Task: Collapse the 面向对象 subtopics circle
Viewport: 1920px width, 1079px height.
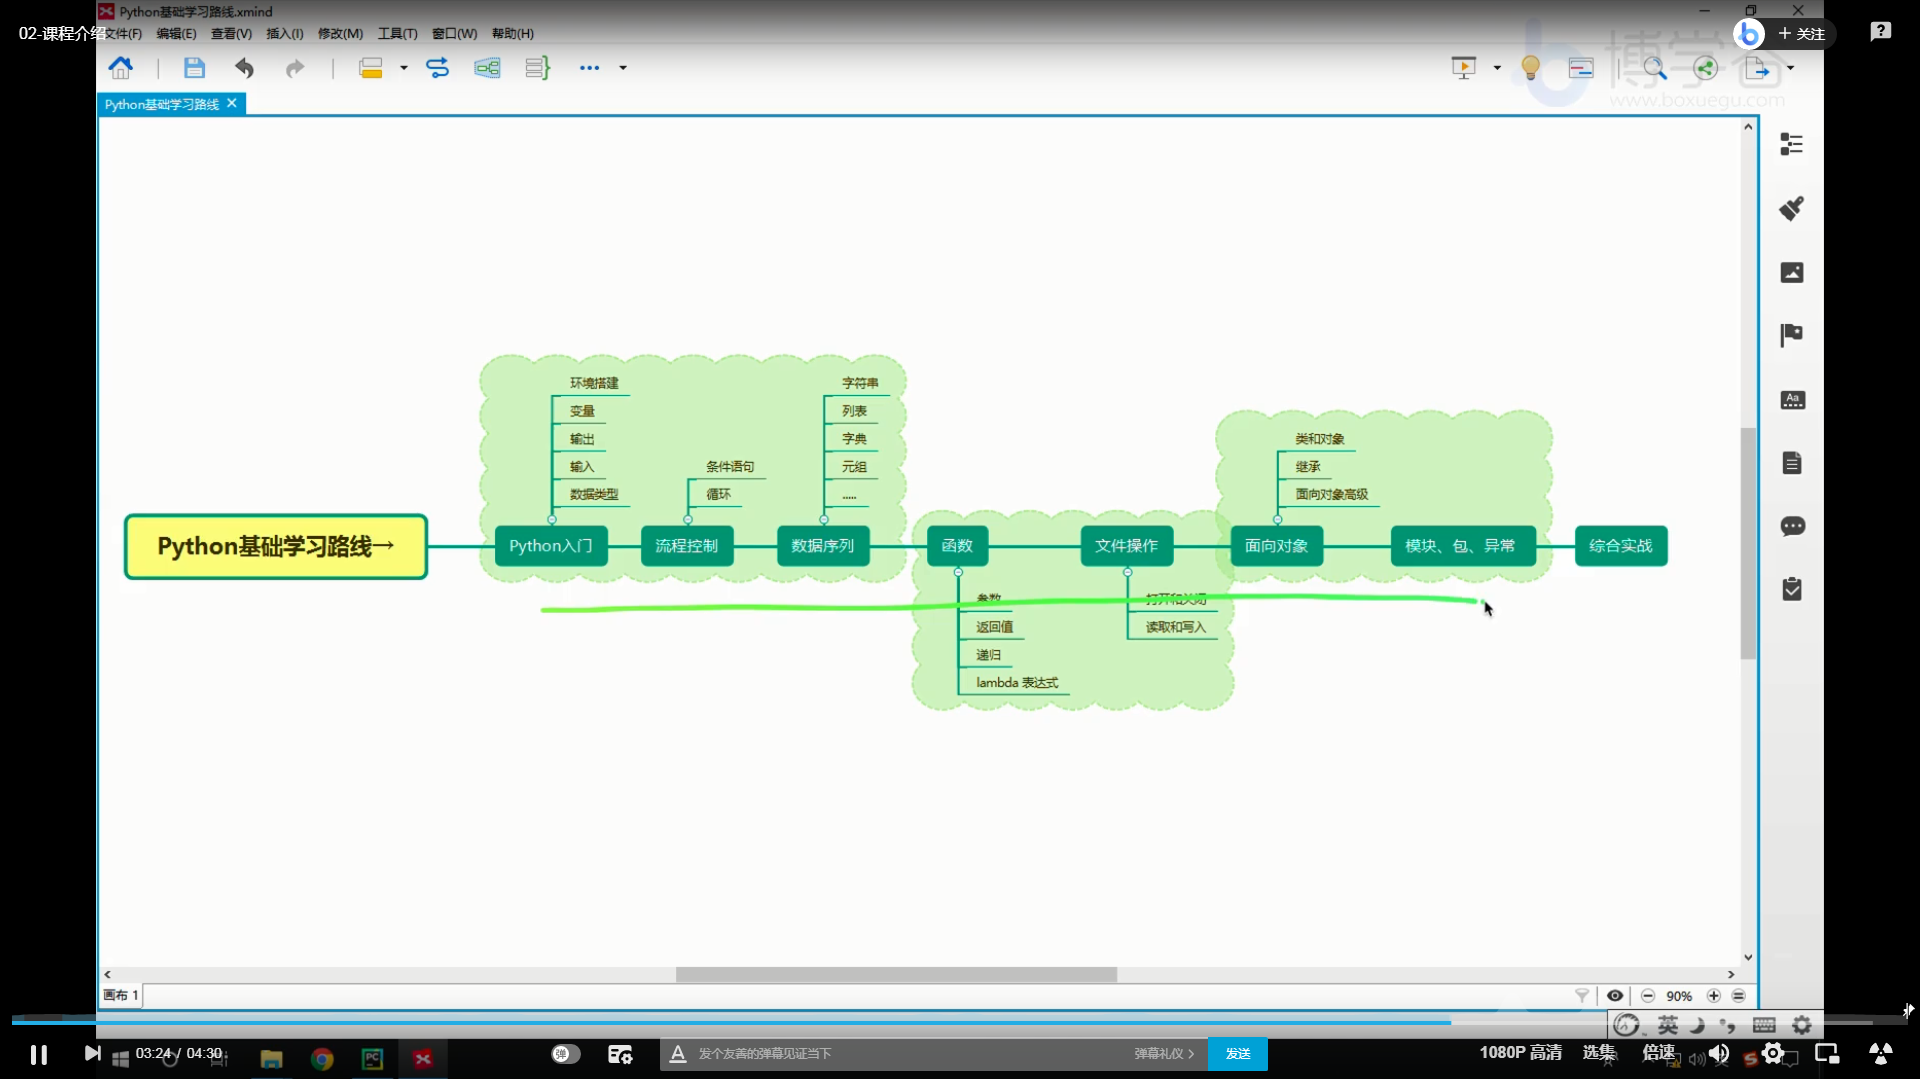Action: [1278, 520]
